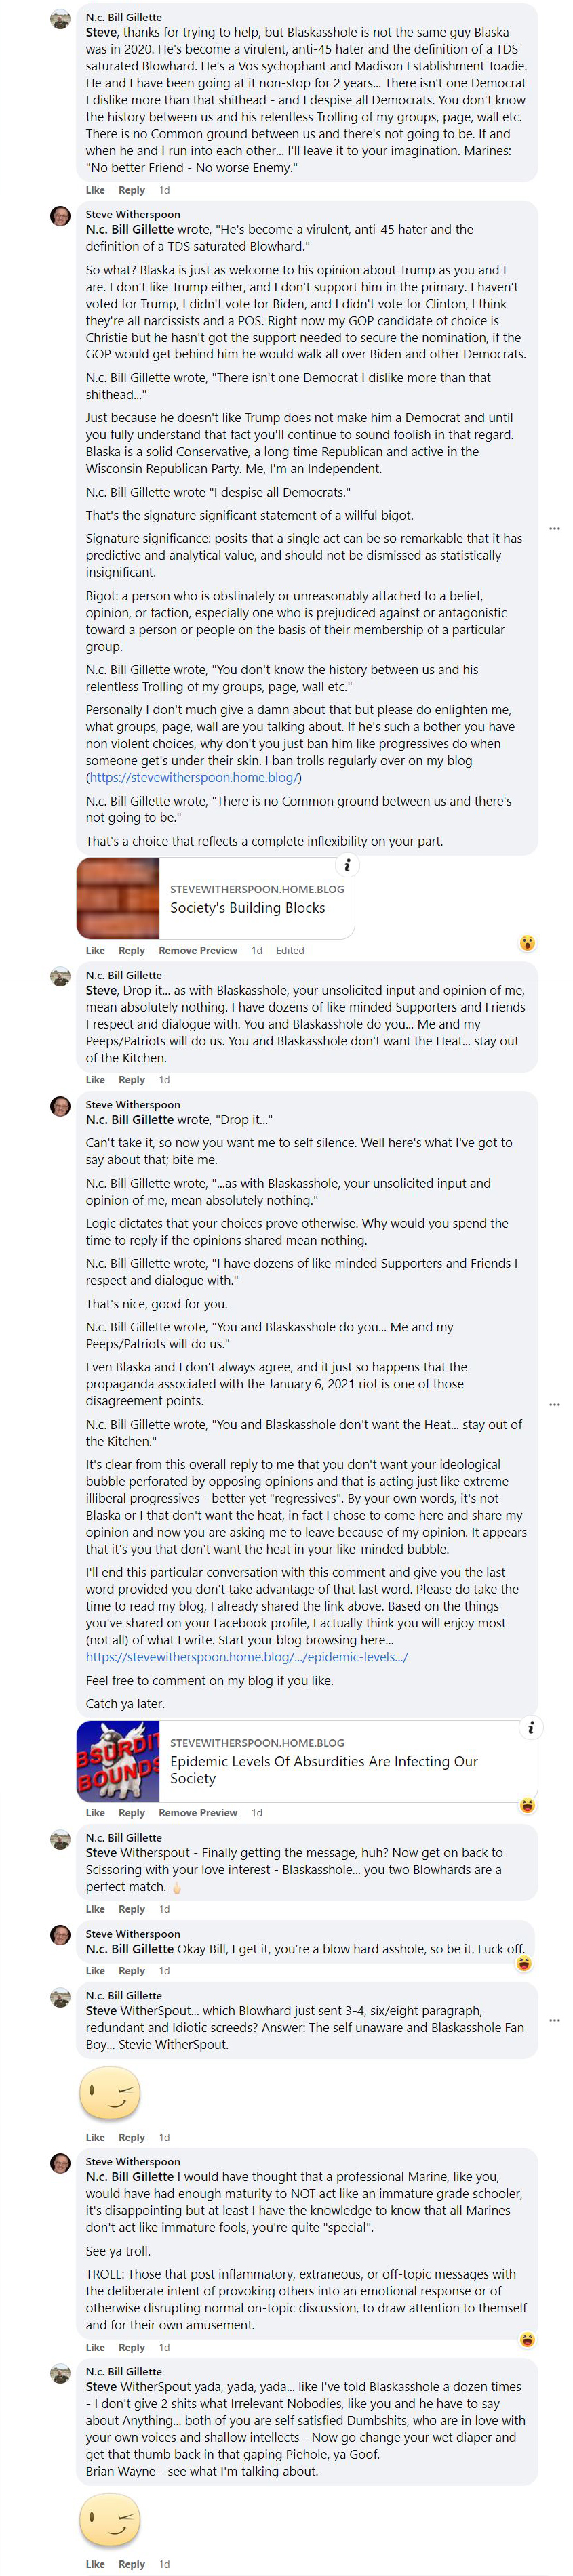This screenshot has width=573, height=2576.
Task: Open the wow reaction beside Society's Building Blocks preview
Action: click(527, 943)
